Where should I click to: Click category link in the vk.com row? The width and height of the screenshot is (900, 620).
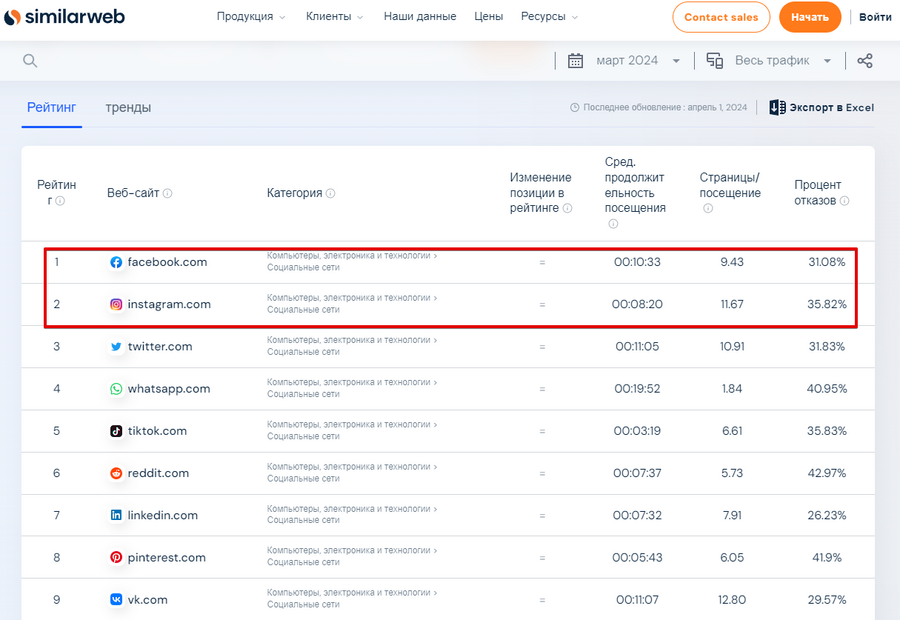(352, 599)
